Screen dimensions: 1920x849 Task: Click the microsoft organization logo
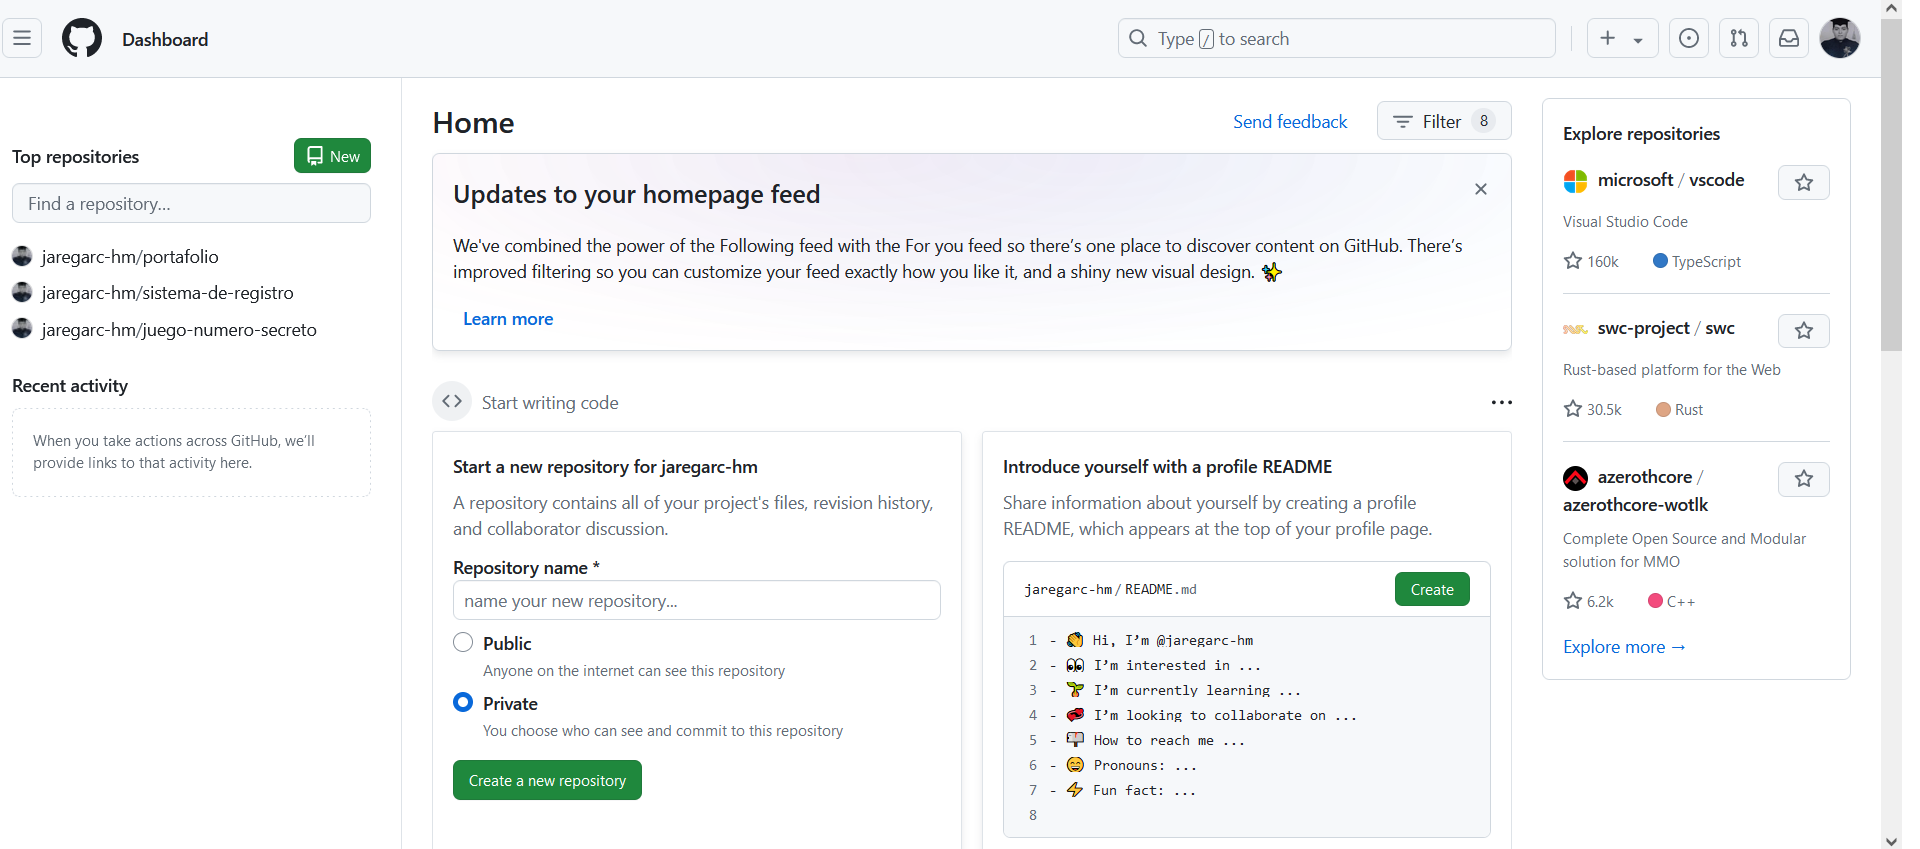[1575, 181]
